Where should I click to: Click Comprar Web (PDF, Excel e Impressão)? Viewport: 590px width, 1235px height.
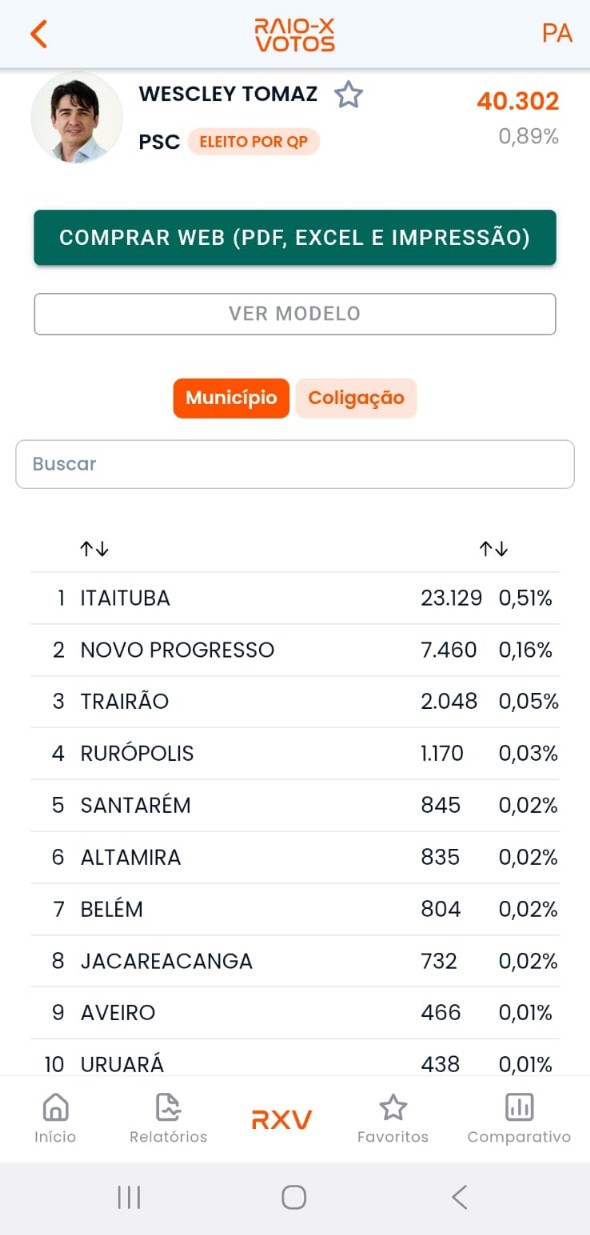click(x=295, y=238)
